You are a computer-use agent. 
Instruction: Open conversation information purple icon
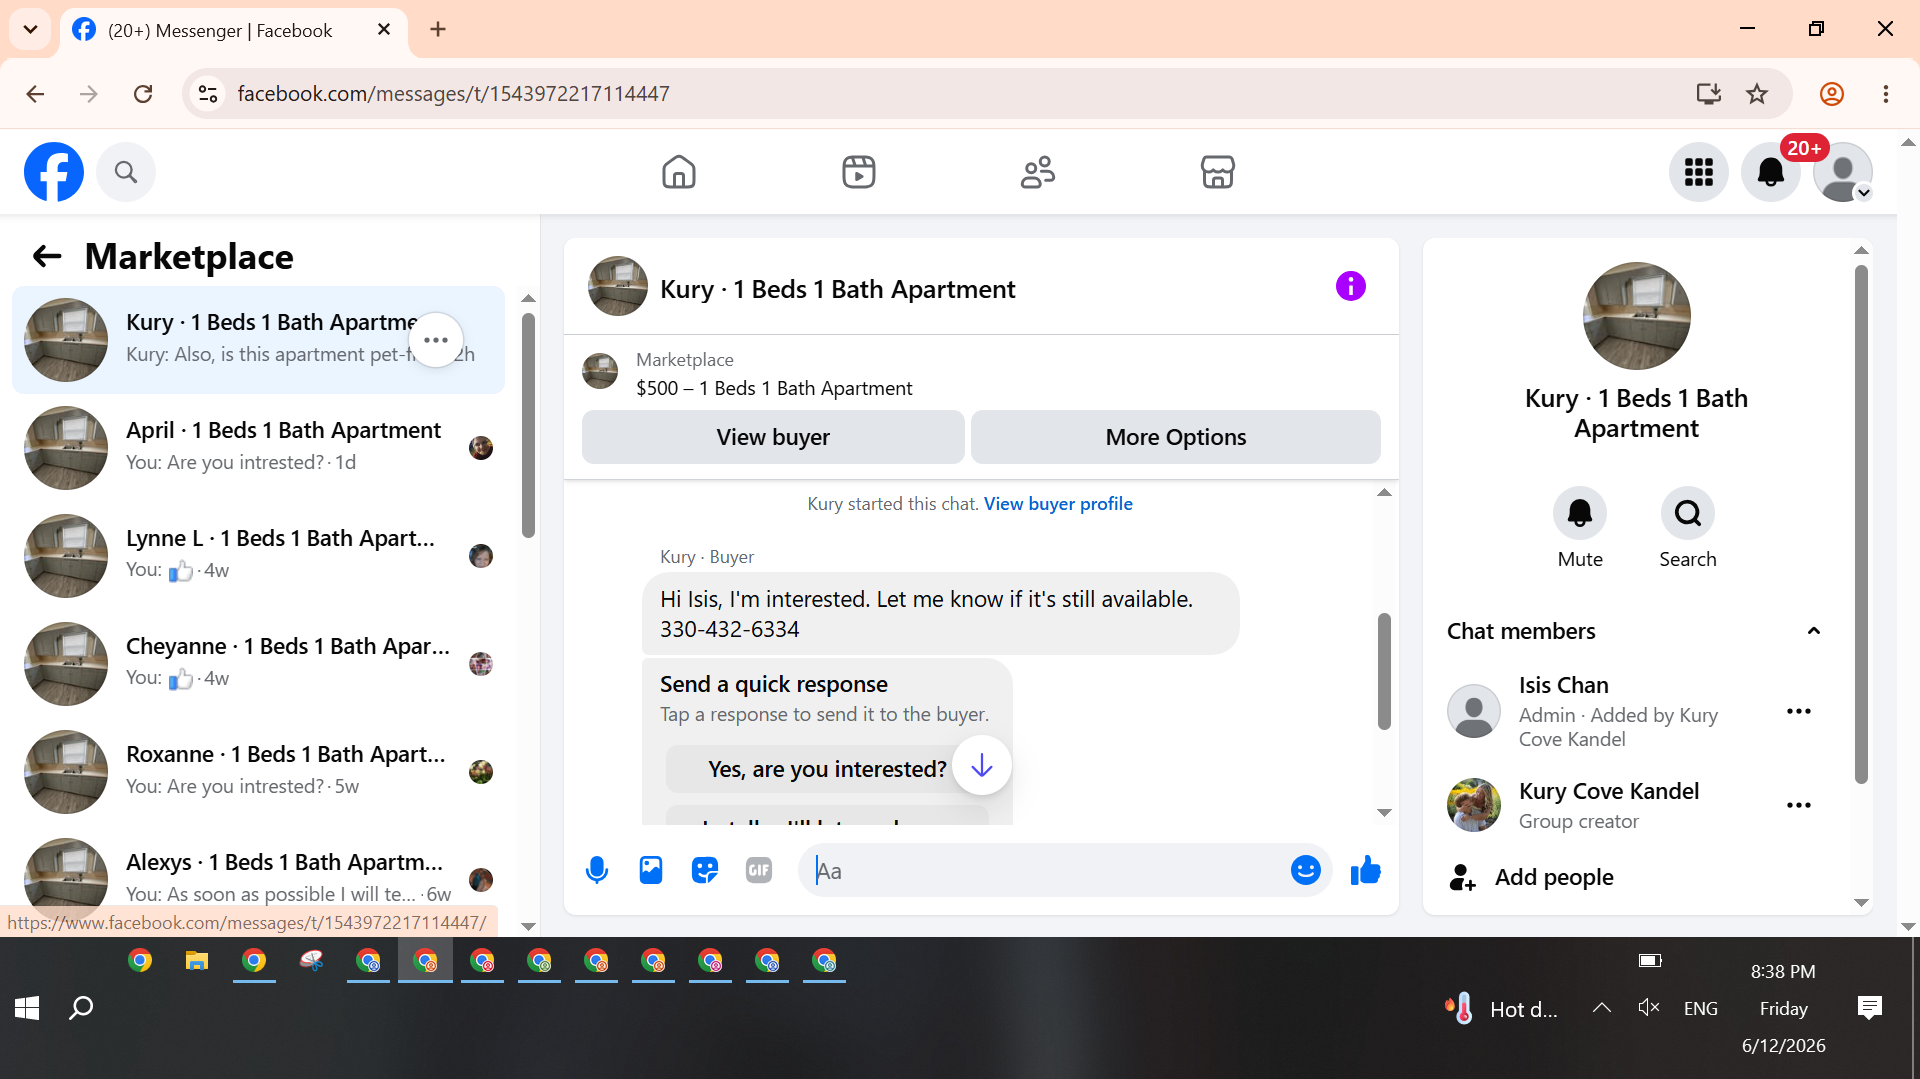tap(1351, 286)
